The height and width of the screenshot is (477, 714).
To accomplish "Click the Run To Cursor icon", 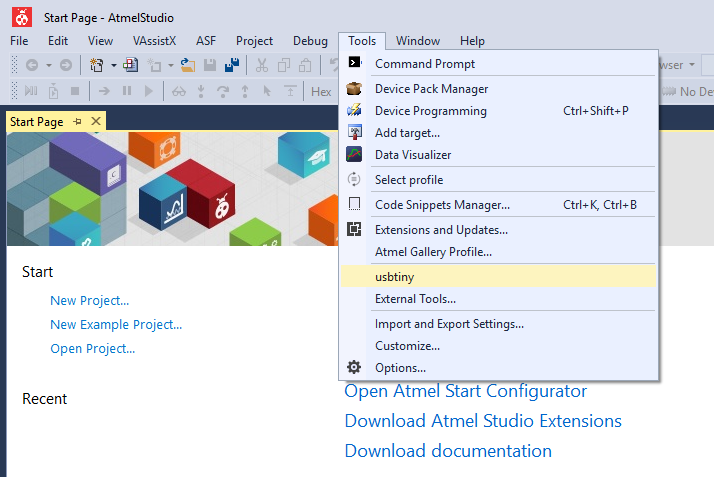I will coord(267,91).
